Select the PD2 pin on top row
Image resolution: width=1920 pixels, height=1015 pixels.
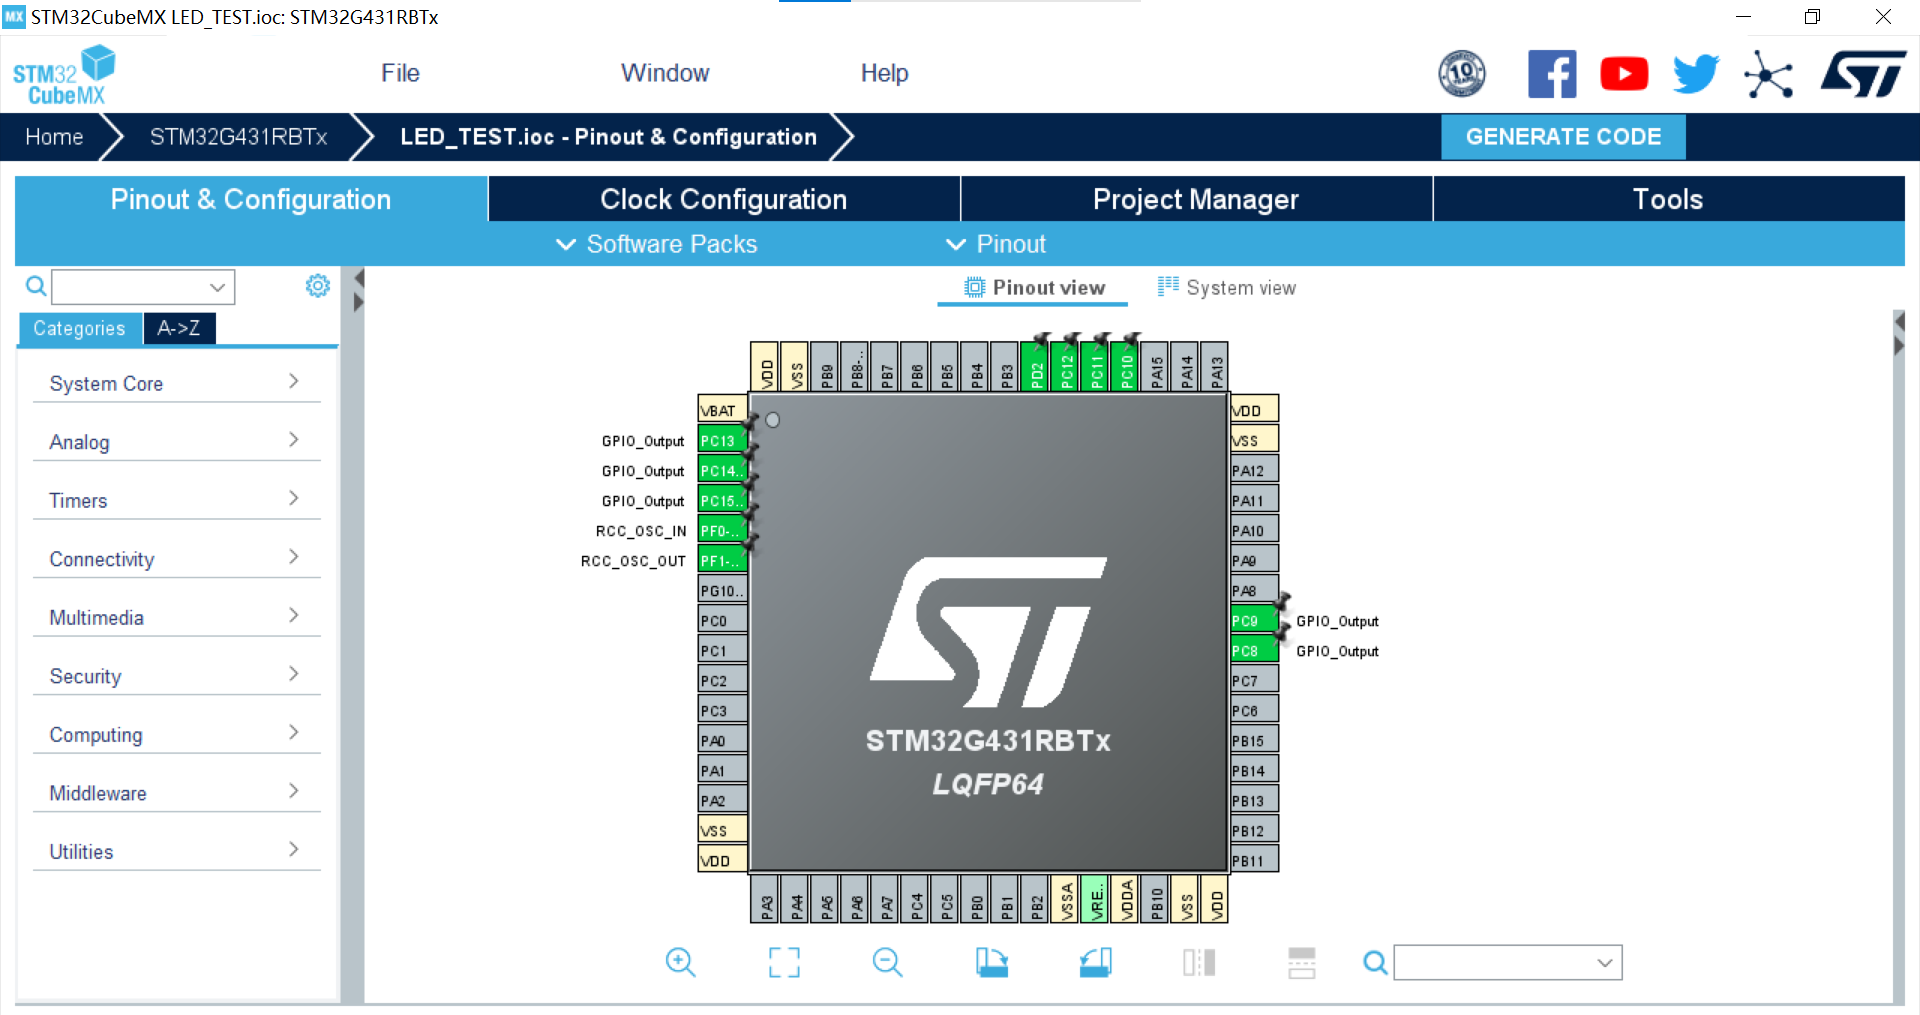[x=1035, y=366]
